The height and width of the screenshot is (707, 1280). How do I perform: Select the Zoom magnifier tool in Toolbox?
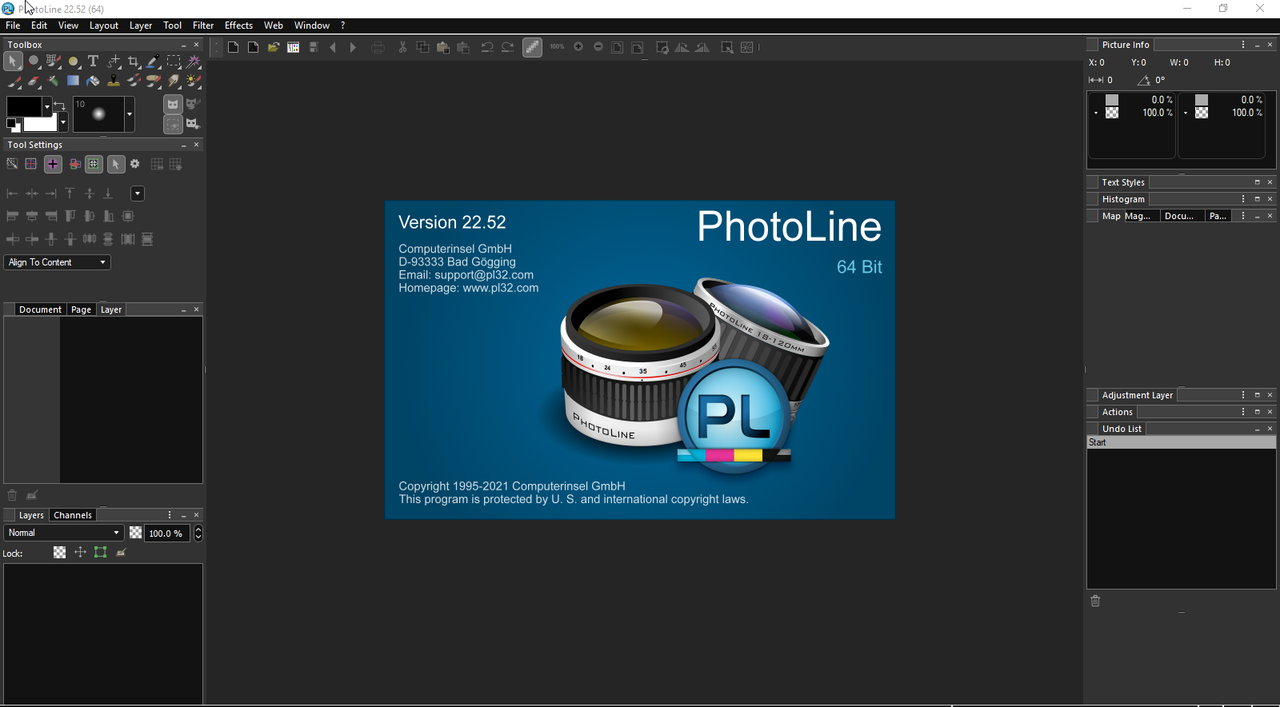point(33,61)
